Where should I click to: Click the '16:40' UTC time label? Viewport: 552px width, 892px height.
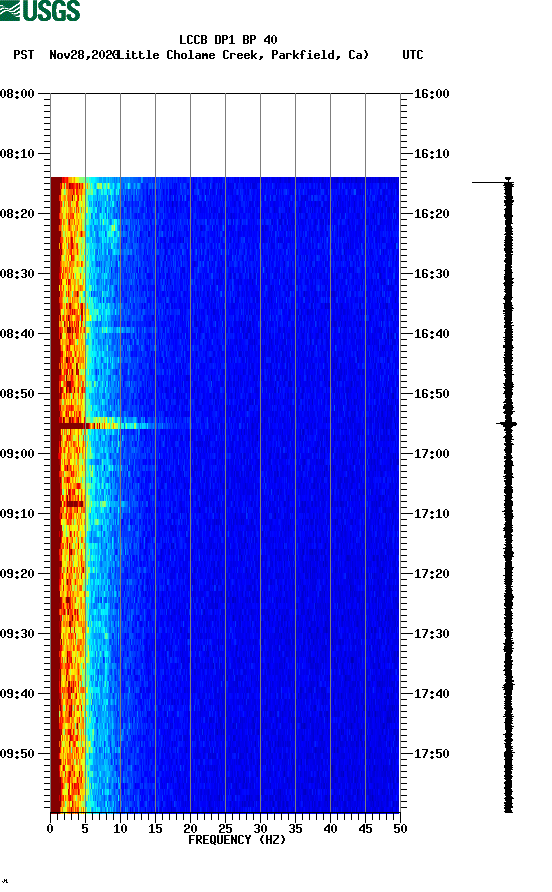(431, 333)
